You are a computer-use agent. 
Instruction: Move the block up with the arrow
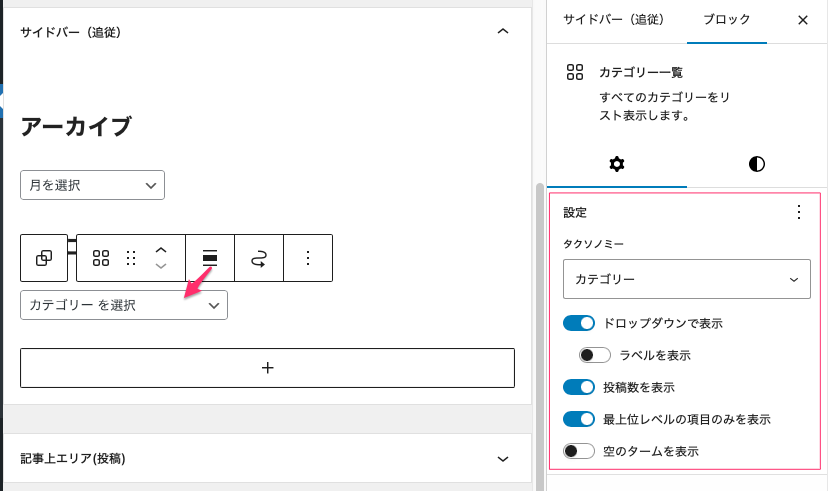(x=160, y=250)
